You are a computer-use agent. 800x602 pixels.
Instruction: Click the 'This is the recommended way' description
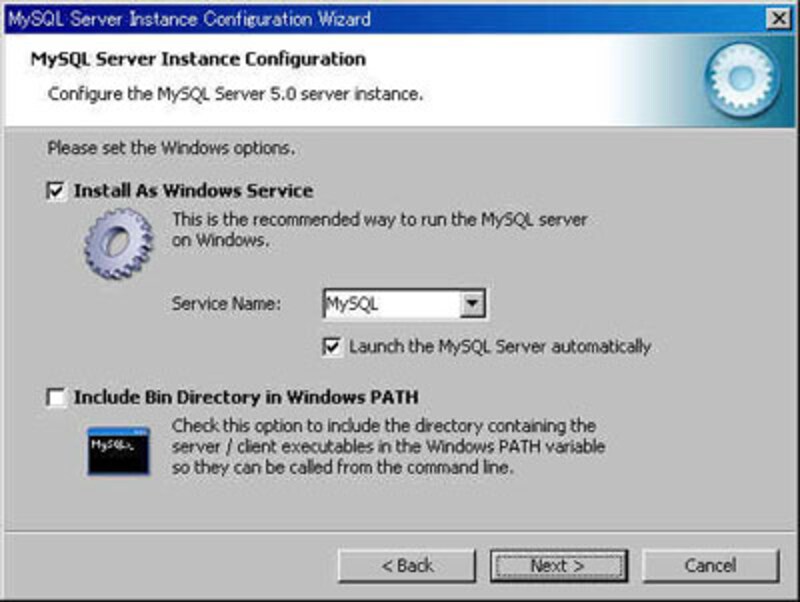380,230
